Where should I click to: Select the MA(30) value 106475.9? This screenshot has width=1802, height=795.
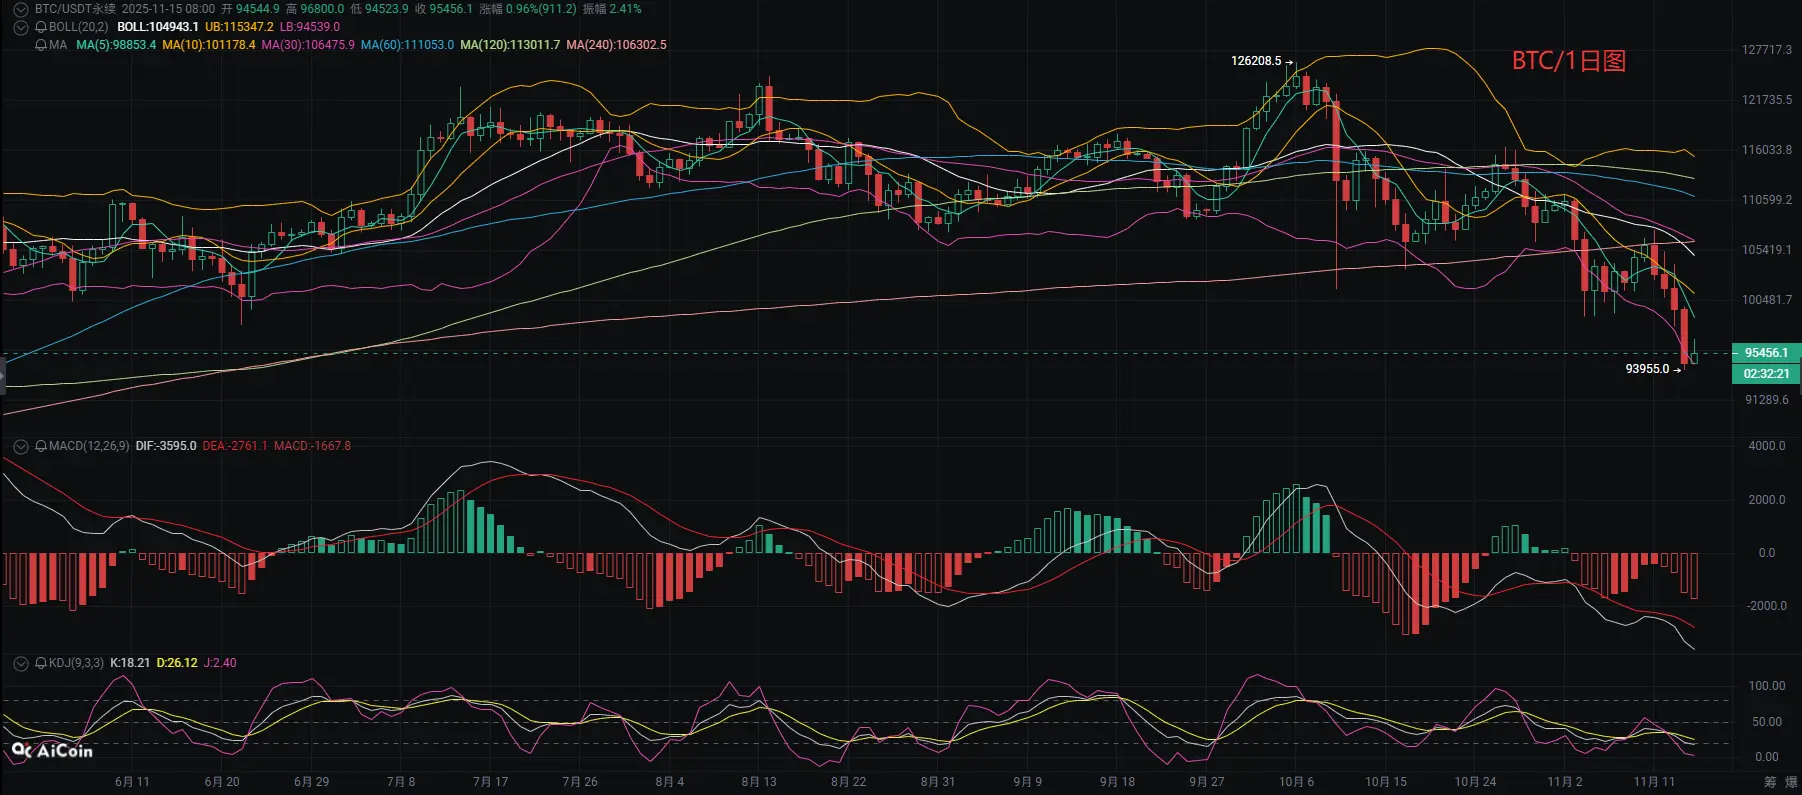308,45
